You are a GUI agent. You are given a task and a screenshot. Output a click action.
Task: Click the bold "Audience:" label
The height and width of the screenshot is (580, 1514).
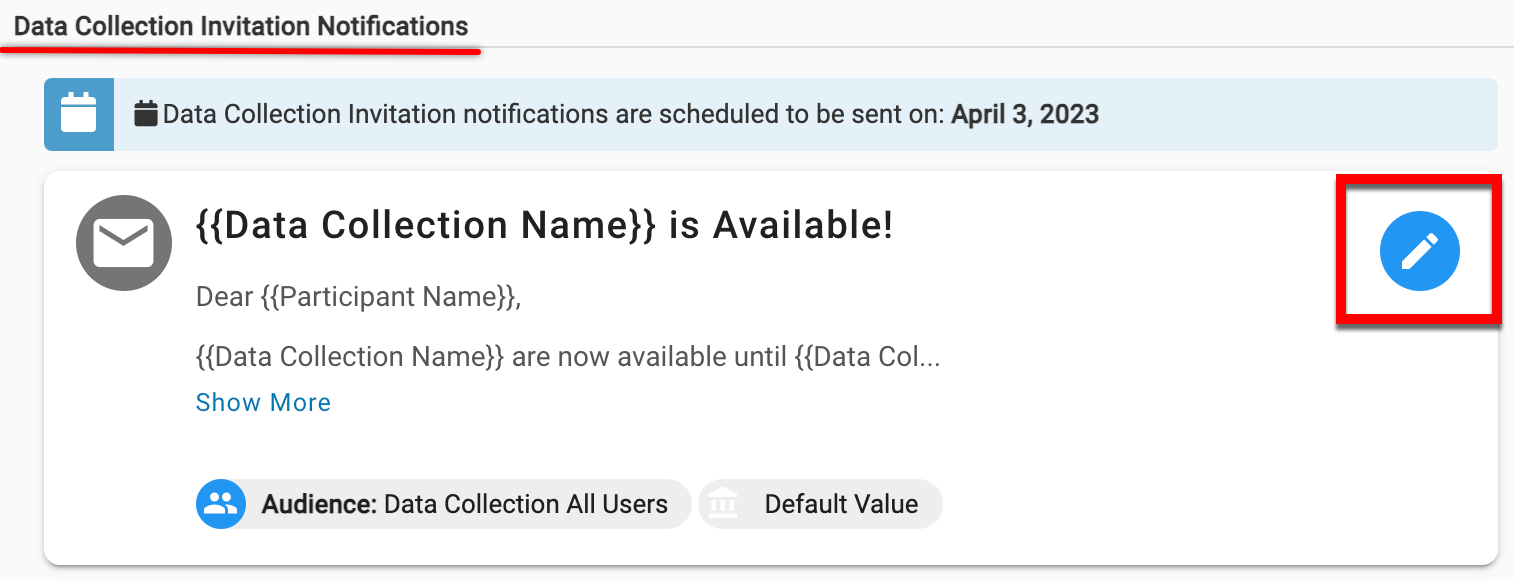[x=319, y=504]
